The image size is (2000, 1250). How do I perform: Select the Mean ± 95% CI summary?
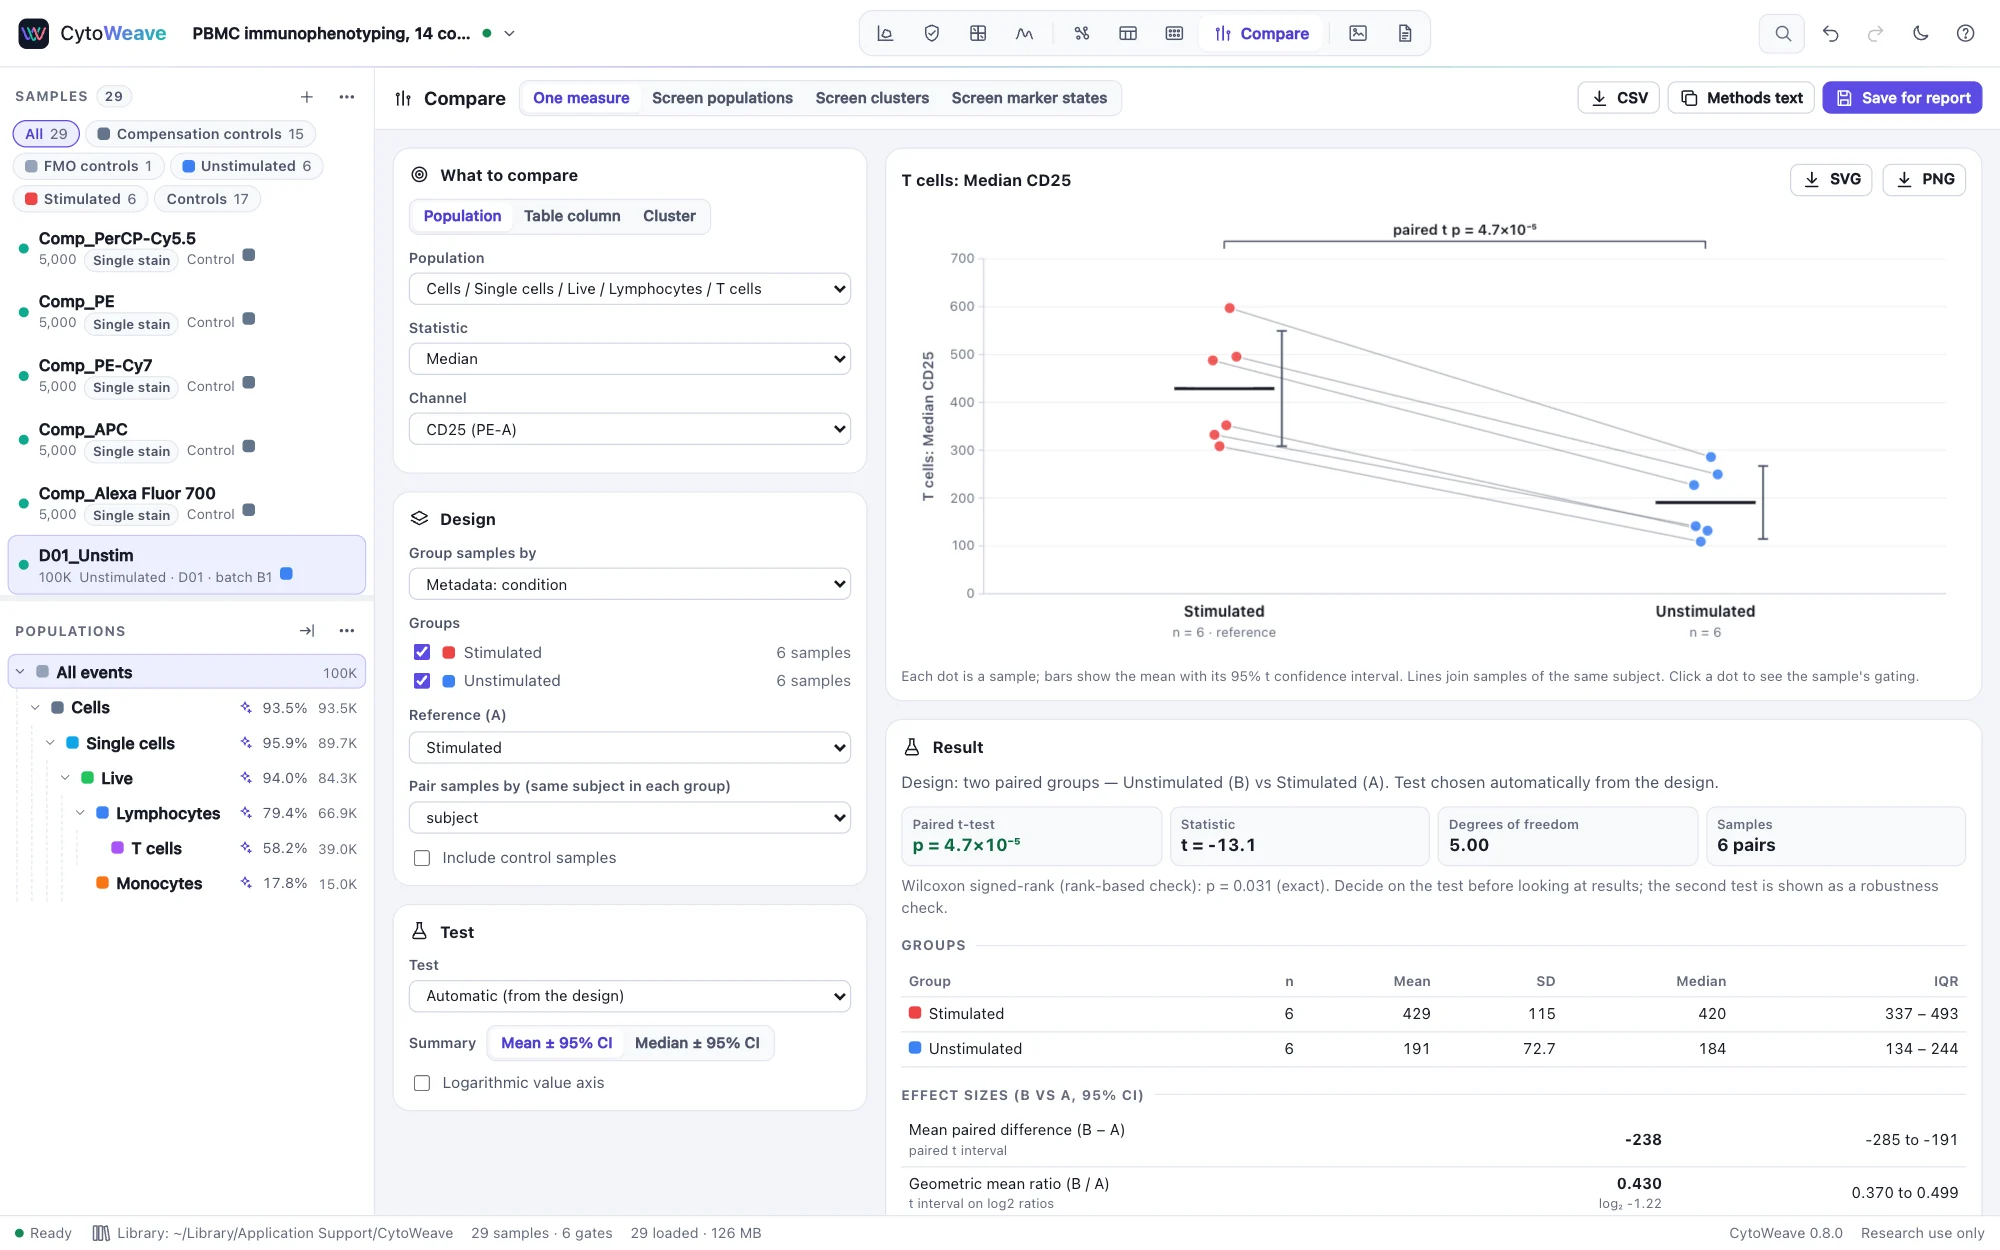(556, 1043)
